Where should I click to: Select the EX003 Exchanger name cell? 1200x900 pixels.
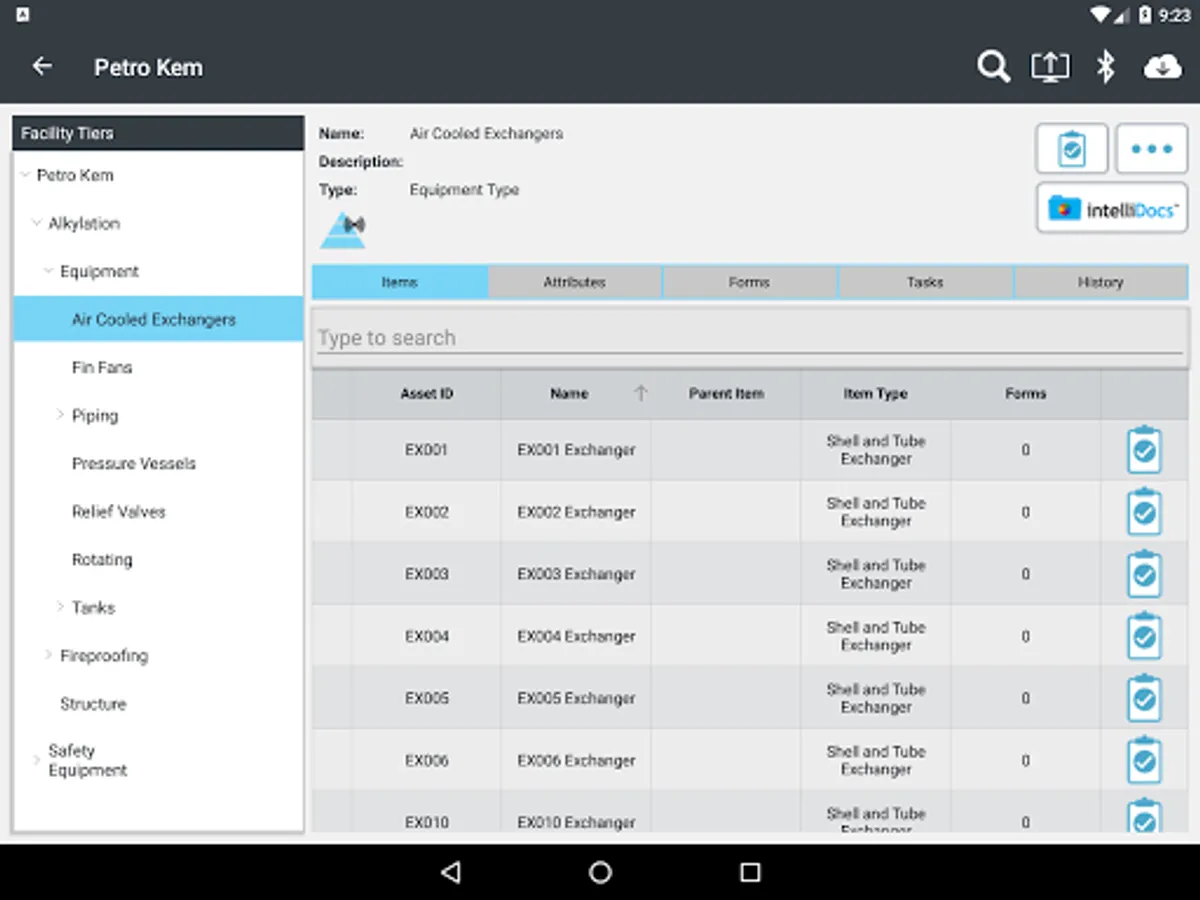tap(576, 574)
